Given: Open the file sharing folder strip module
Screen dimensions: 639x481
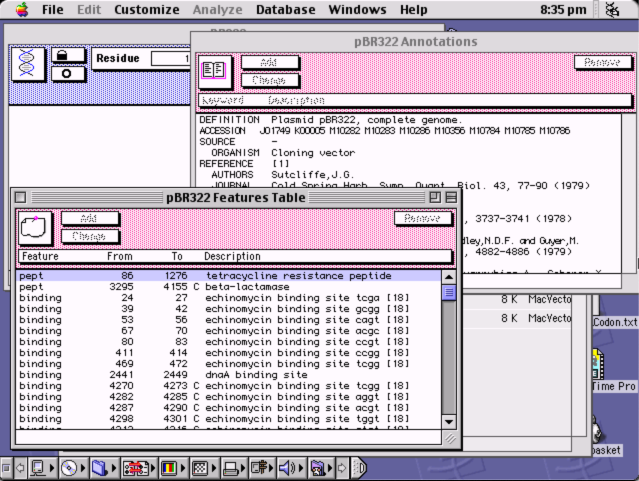Looking at the screenshot, I should coord(99,468).
